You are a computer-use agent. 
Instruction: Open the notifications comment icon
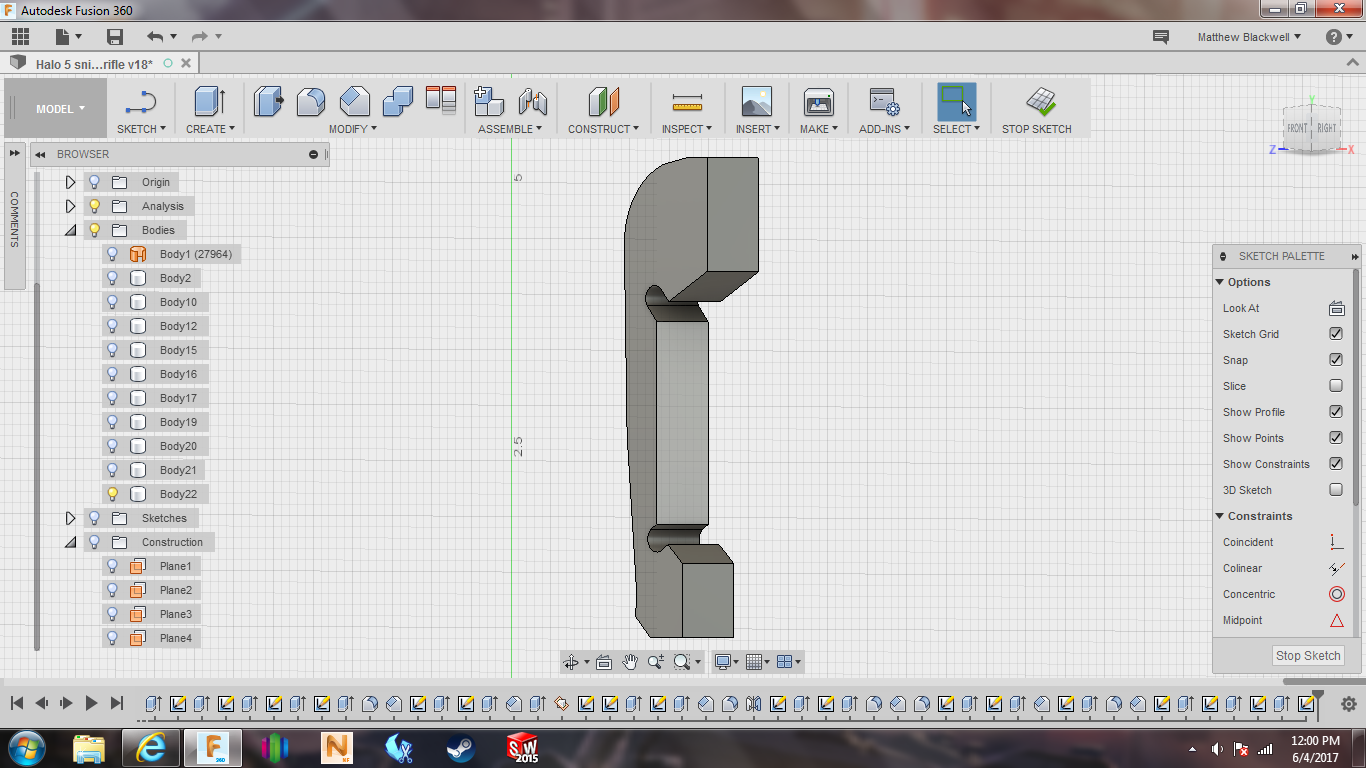[1161, 37]
